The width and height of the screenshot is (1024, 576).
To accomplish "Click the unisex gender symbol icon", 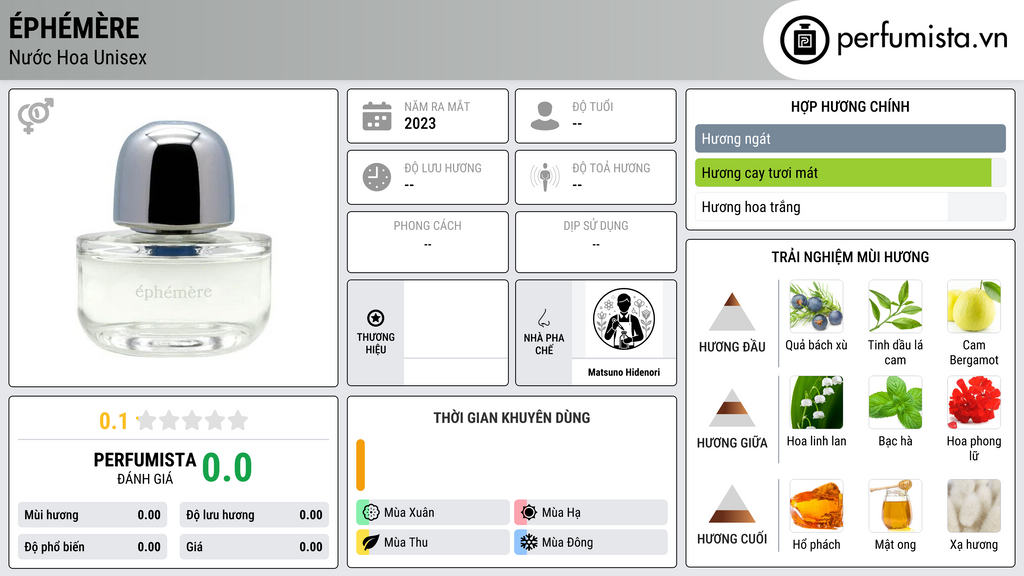I will point(36,116).
